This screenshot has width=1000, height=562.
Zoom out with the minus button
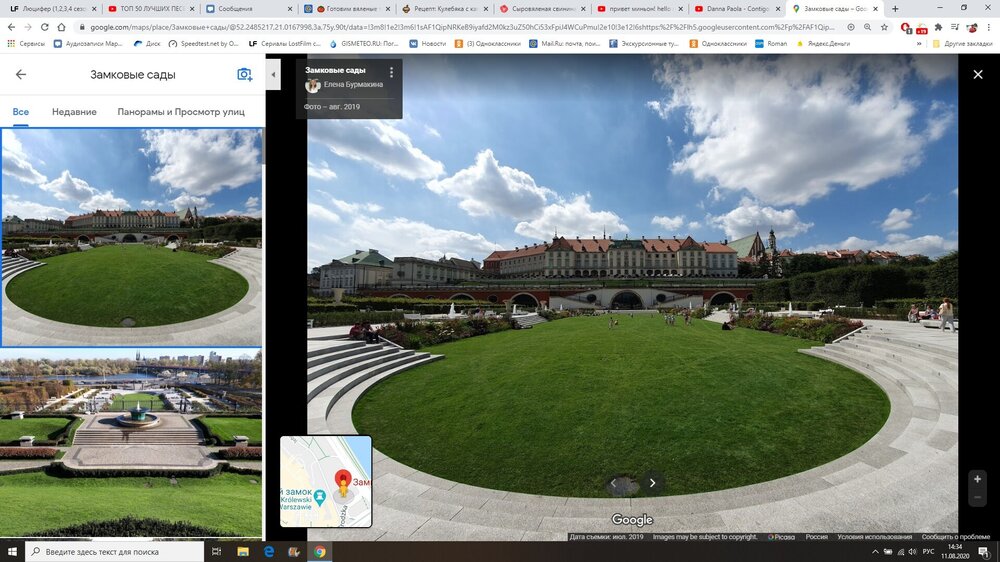tap(977, 499)
